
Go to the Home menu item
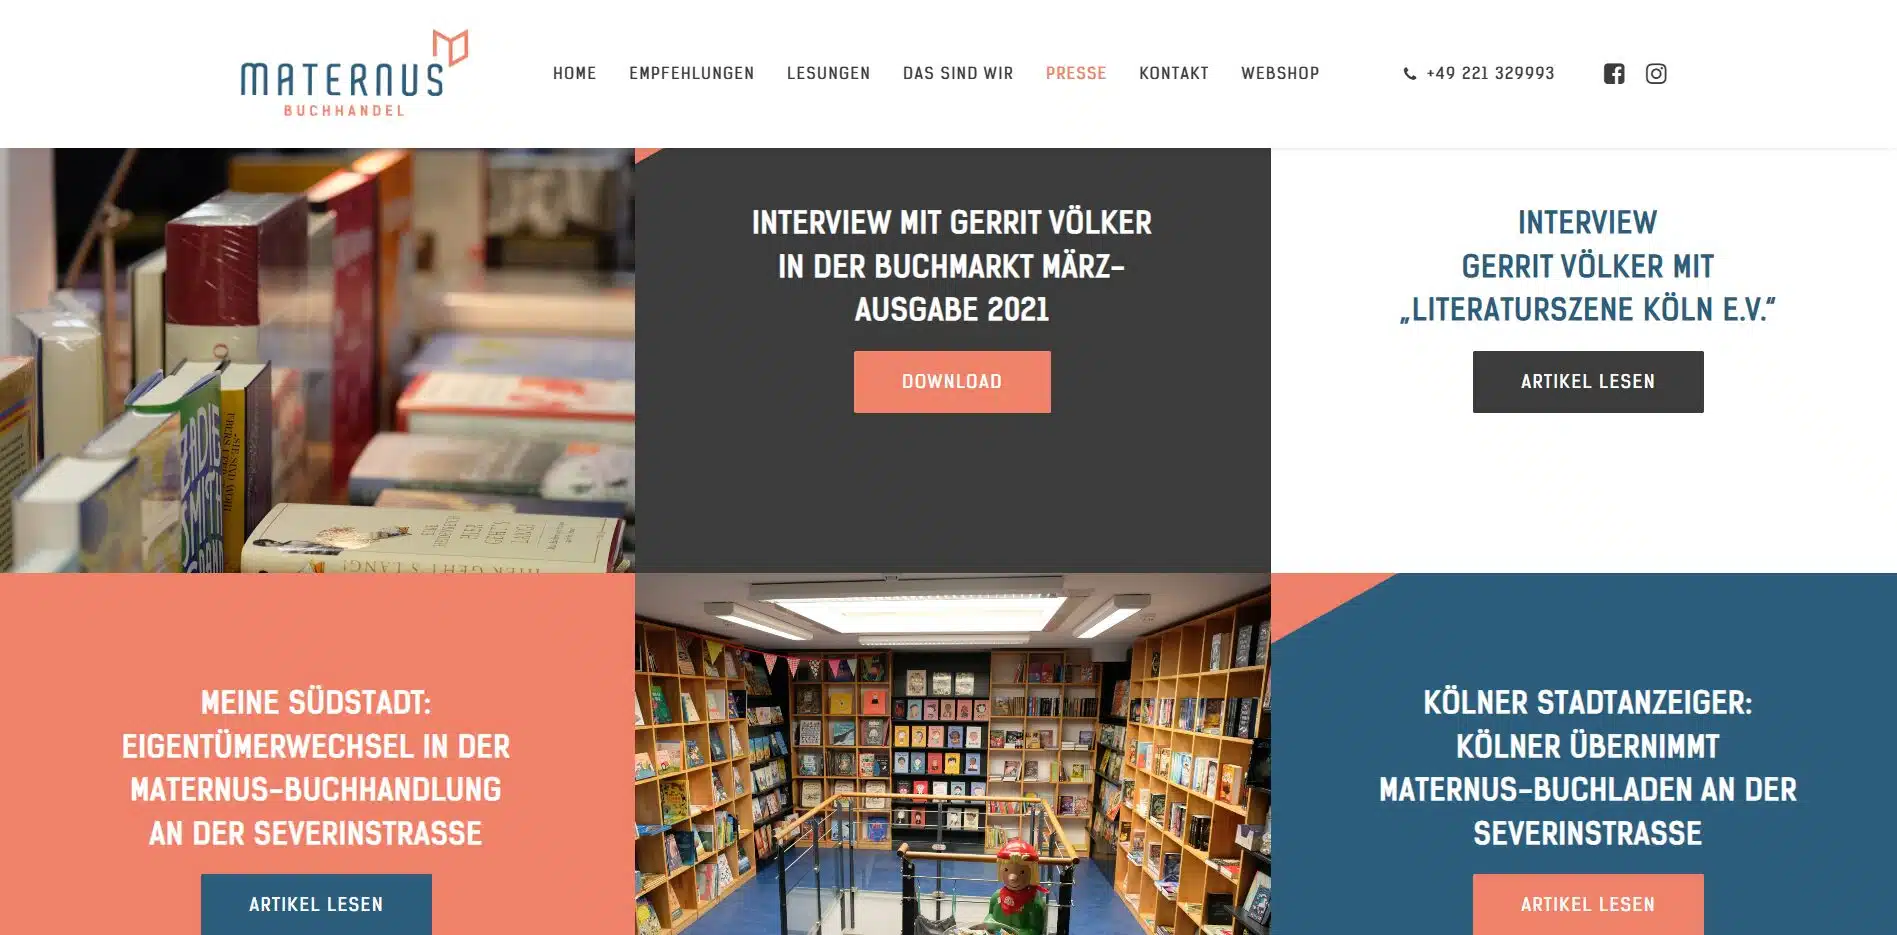[575, 73]
